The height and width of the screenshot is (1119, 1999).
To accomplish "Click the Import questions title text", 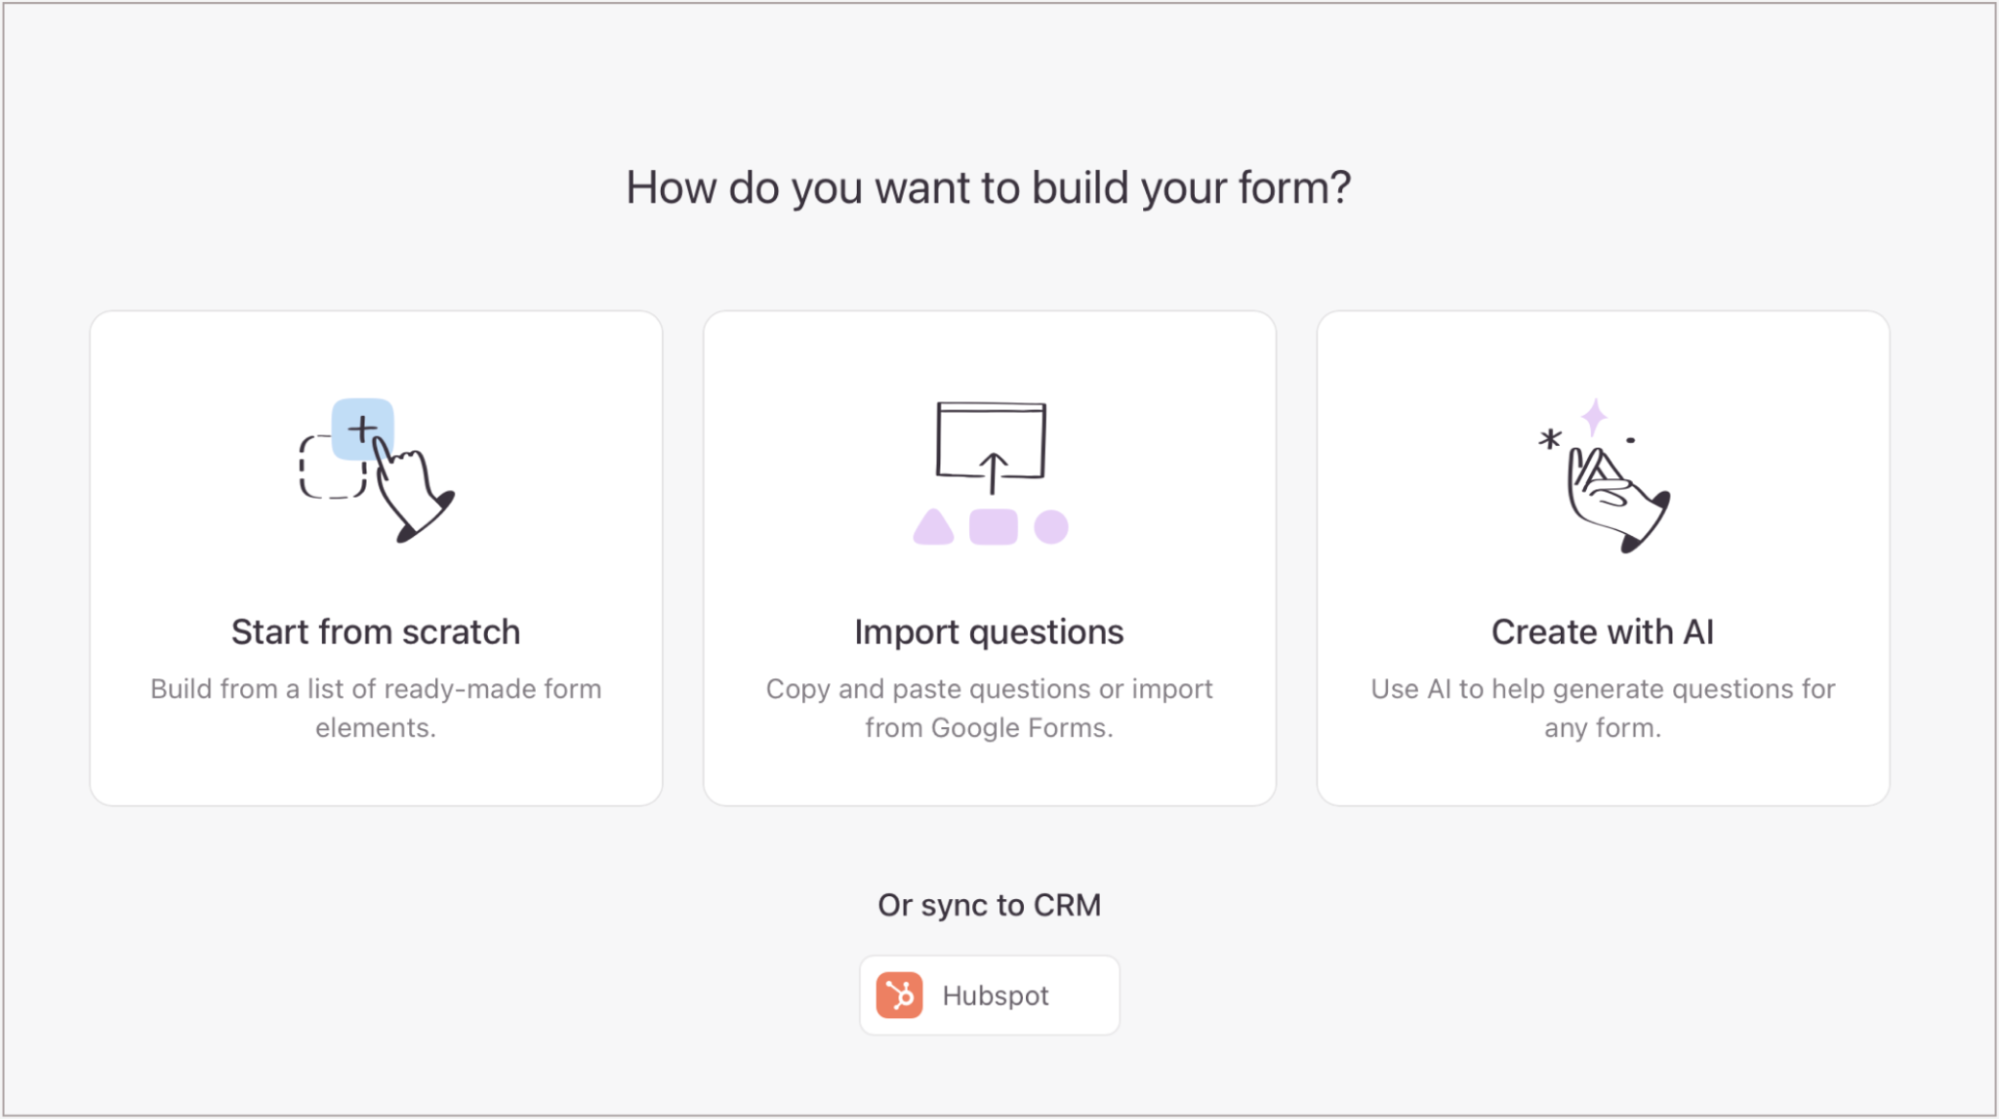I will pyautogui.click(x=989, y=632).
